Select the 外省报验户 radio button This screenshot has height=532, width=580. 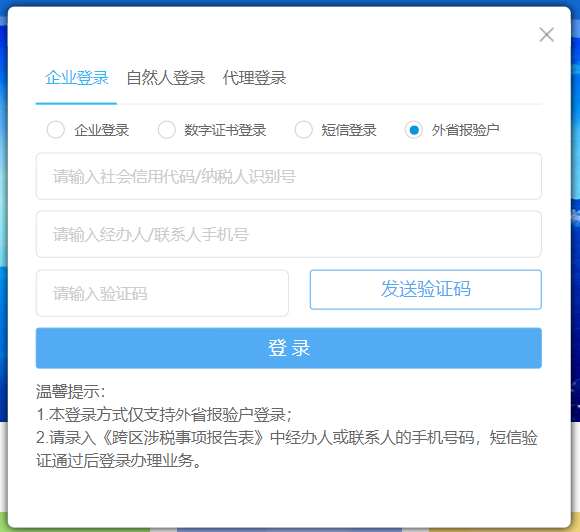(414, 130)
